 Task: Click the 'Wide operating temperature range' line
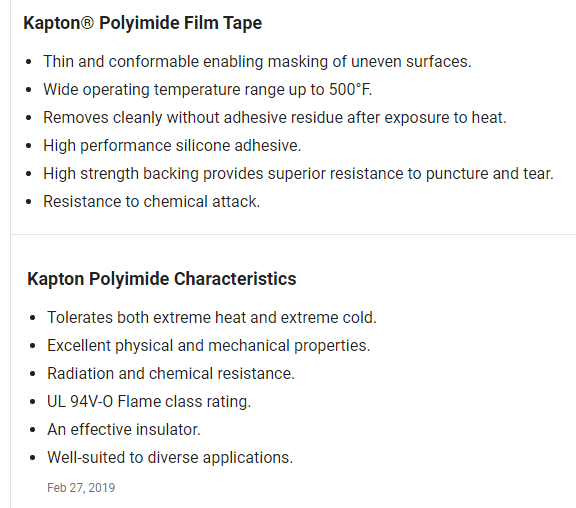click(x=208, y=89)
